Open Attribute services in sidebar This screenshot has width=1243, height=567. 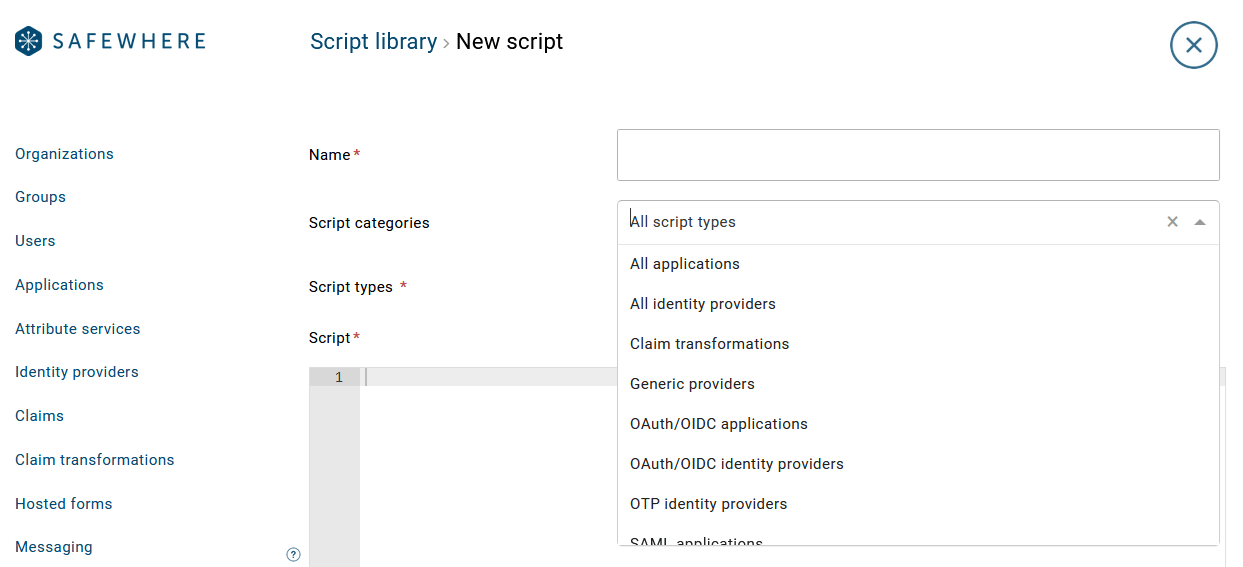tap(78, 329)
